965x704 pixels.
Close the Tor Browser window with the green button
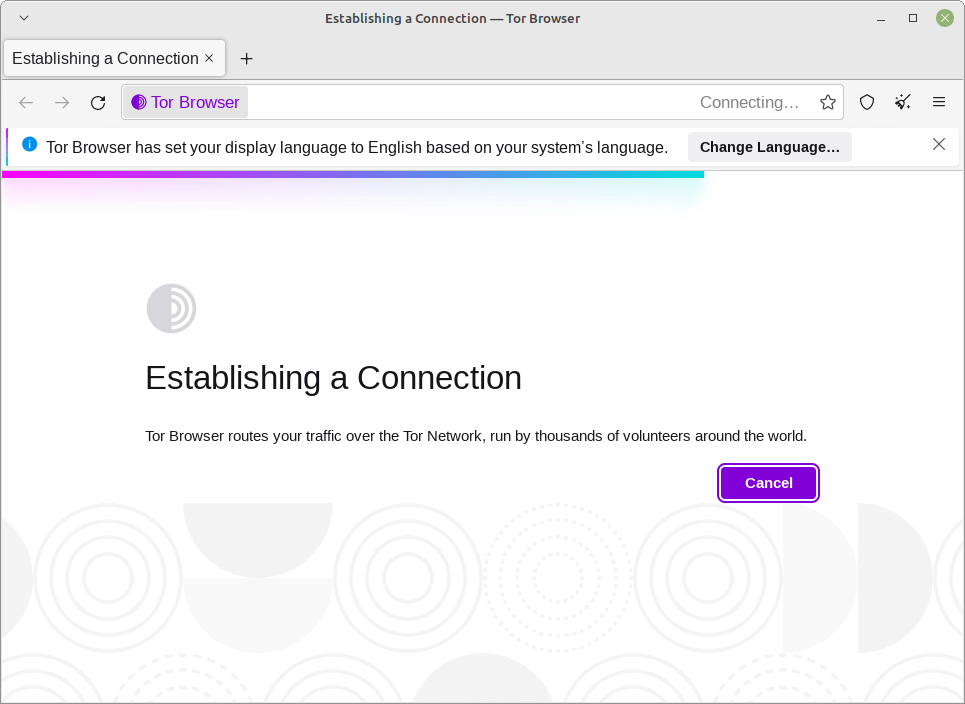945,18
